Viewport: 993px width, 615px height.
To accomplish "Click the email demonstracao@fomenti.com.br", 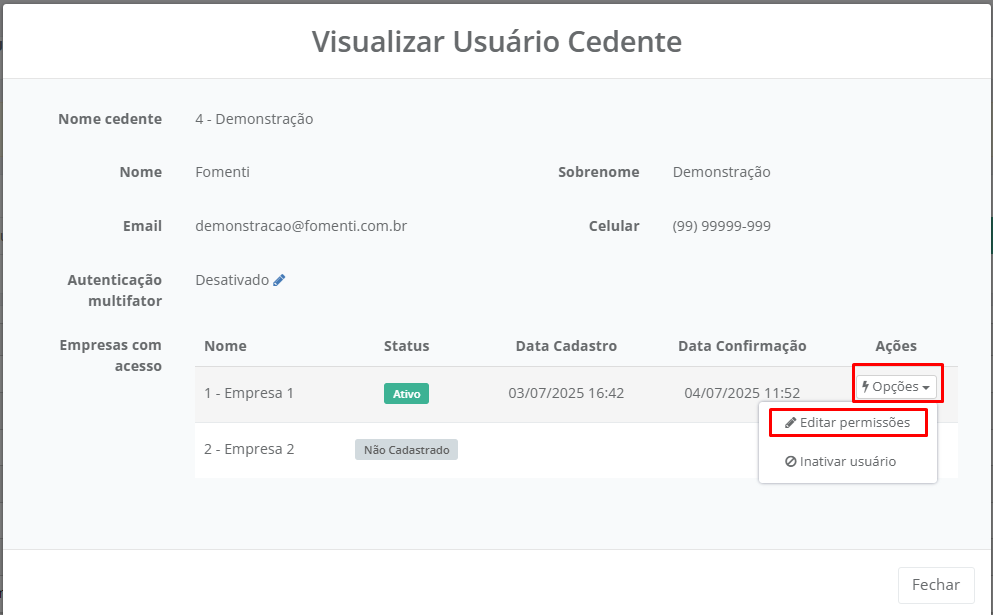I will coord(301,226).
